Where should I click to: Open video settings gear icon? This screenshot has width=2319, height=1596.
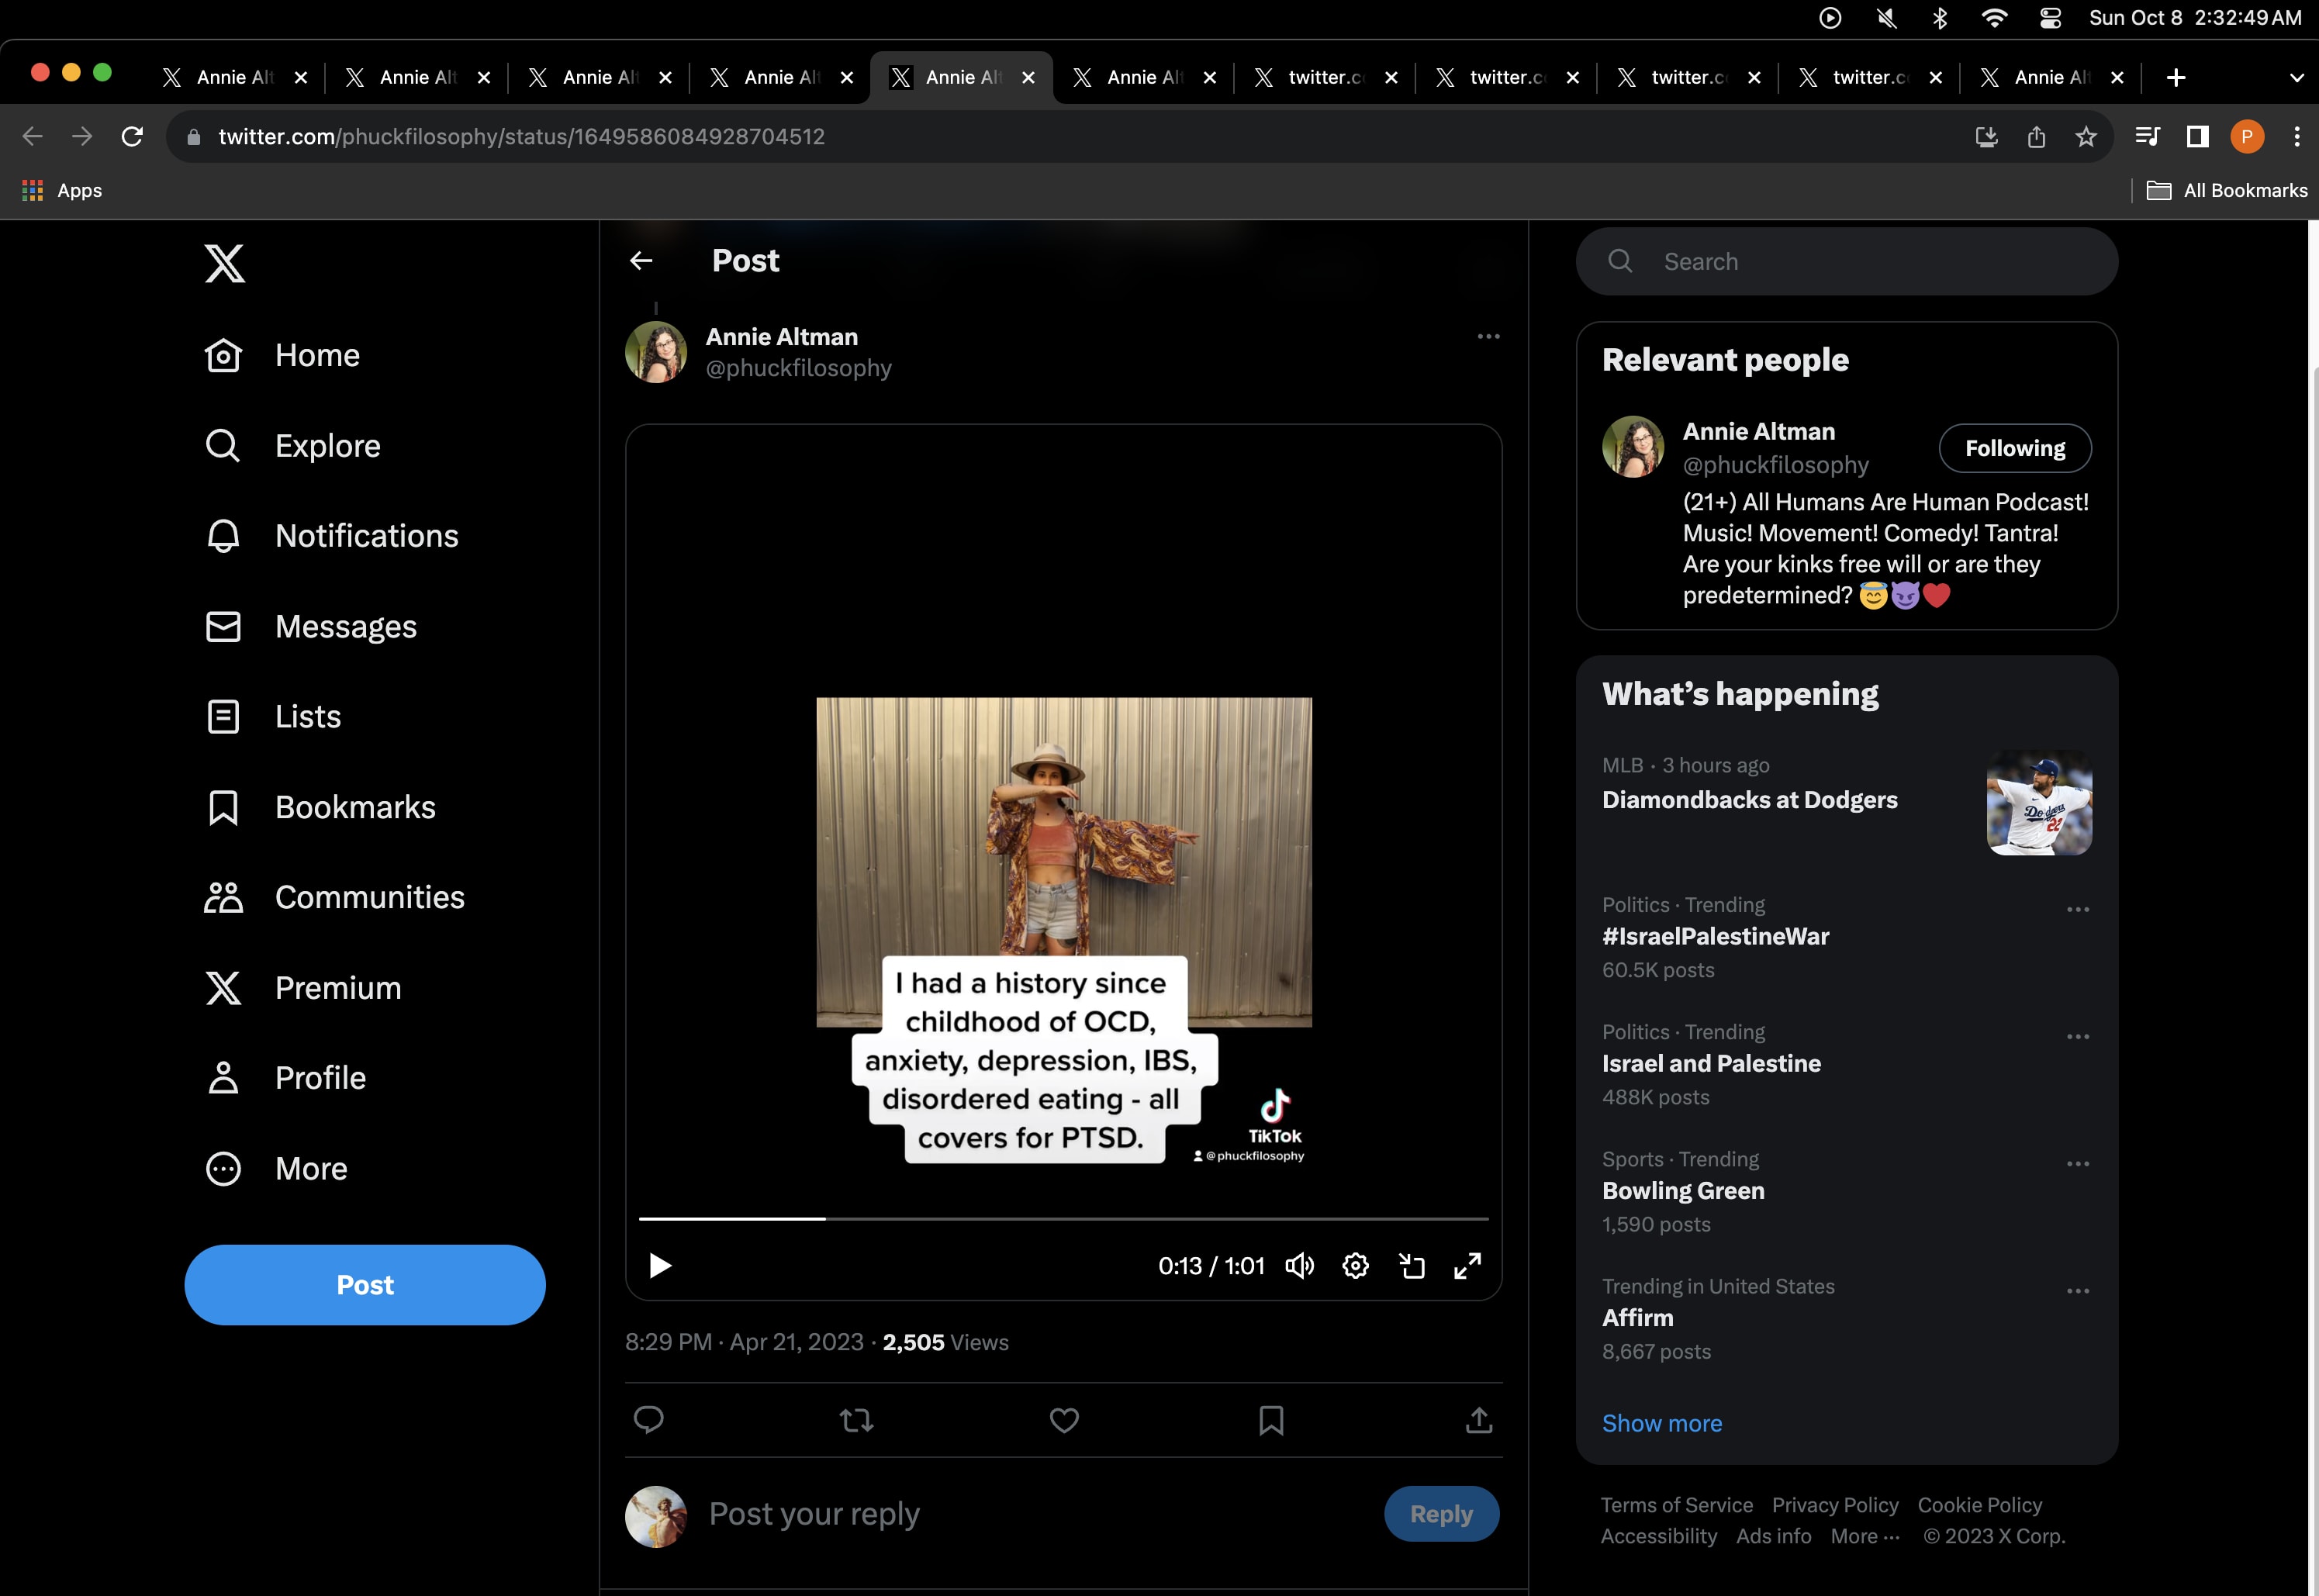pos(1355,1266)
